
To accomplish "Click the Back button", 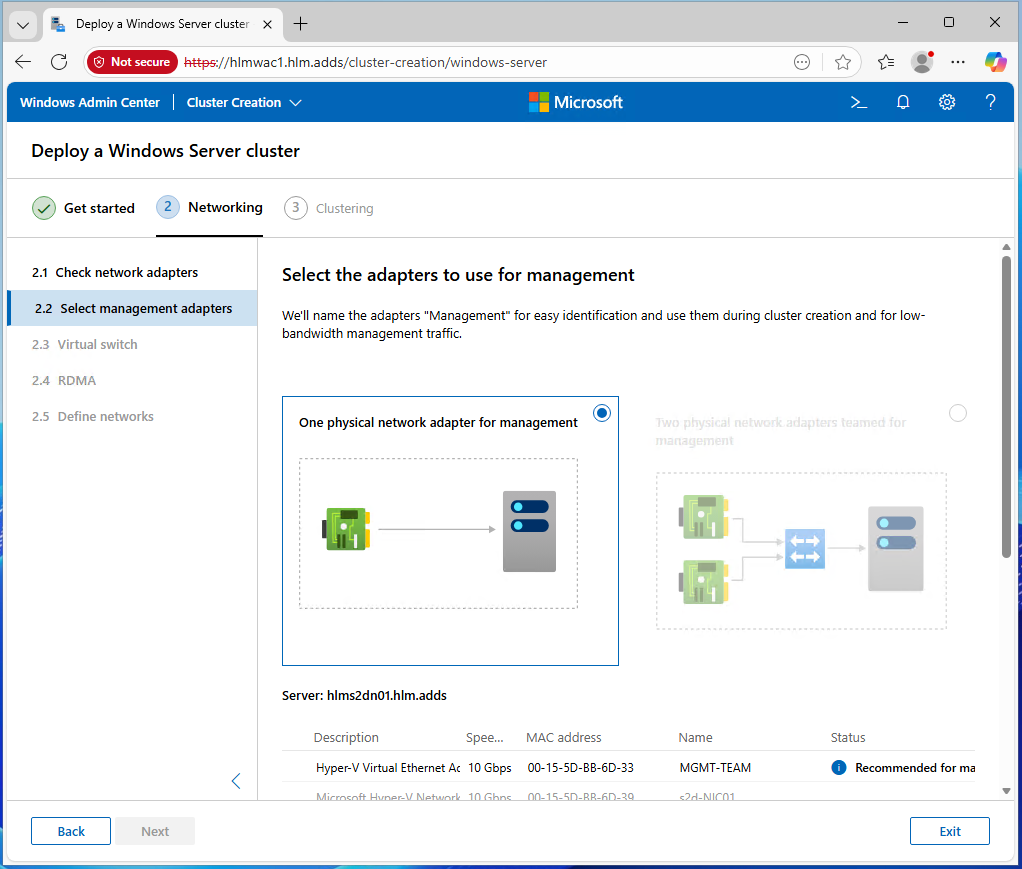I will 71,831.
